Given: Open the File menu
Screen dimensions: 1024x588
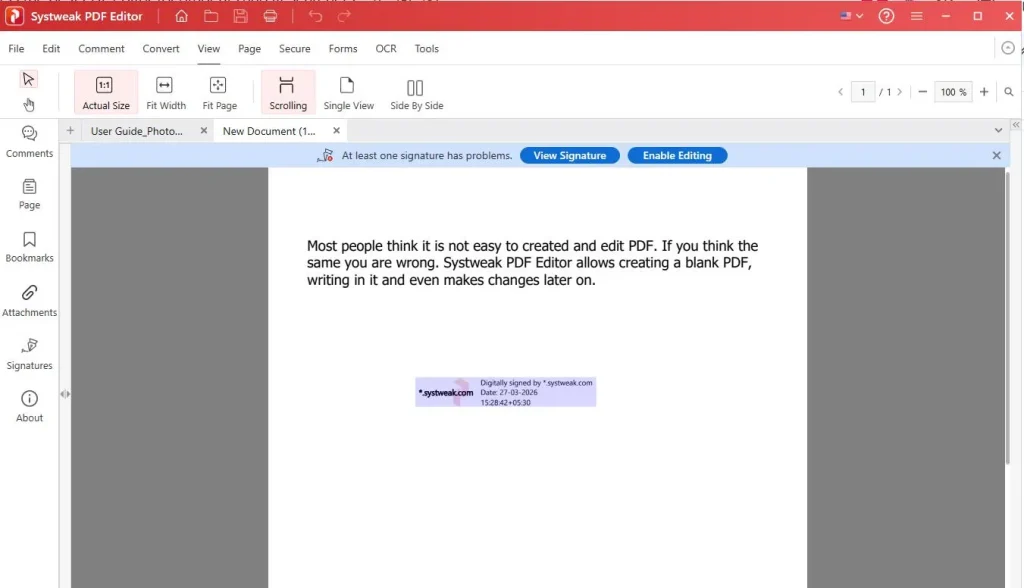Looking at the screenshot, I should point(16,49).
